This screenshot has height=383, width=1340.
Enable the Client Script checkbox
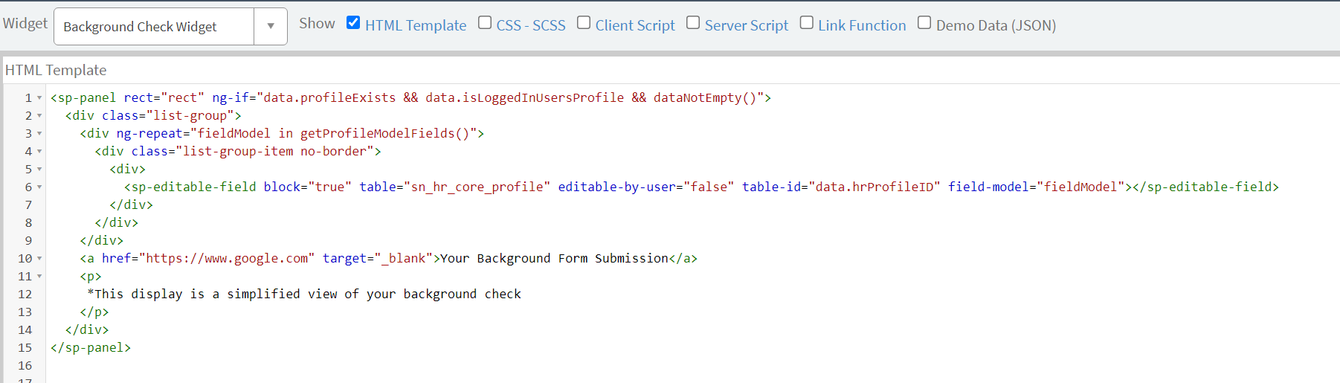tap(584, 23)
